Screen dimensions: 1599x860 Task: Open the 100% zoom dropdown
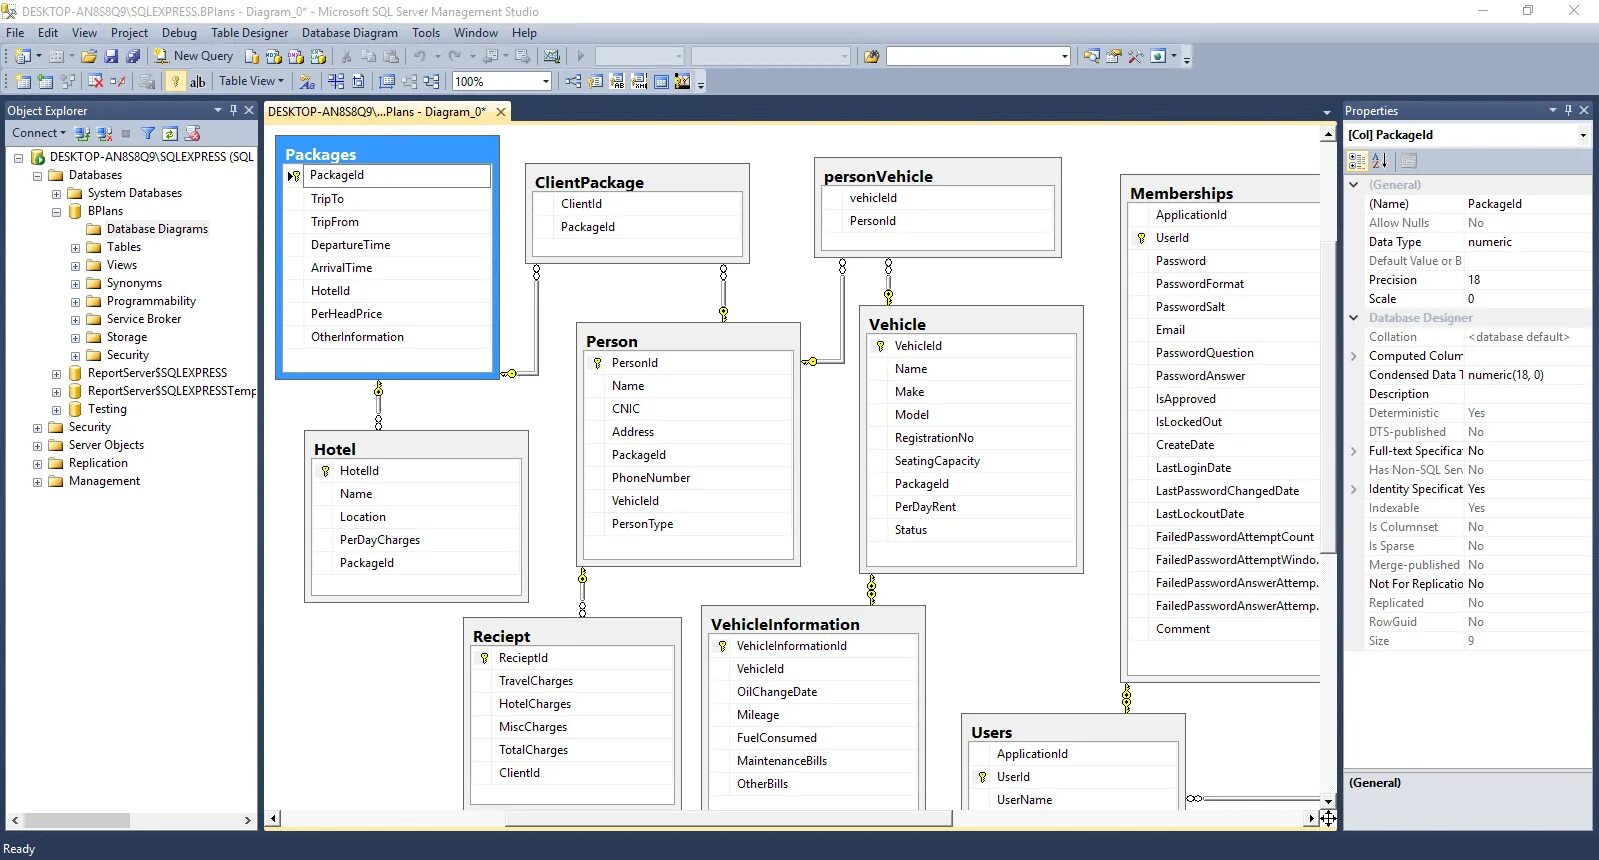point(545,81)
